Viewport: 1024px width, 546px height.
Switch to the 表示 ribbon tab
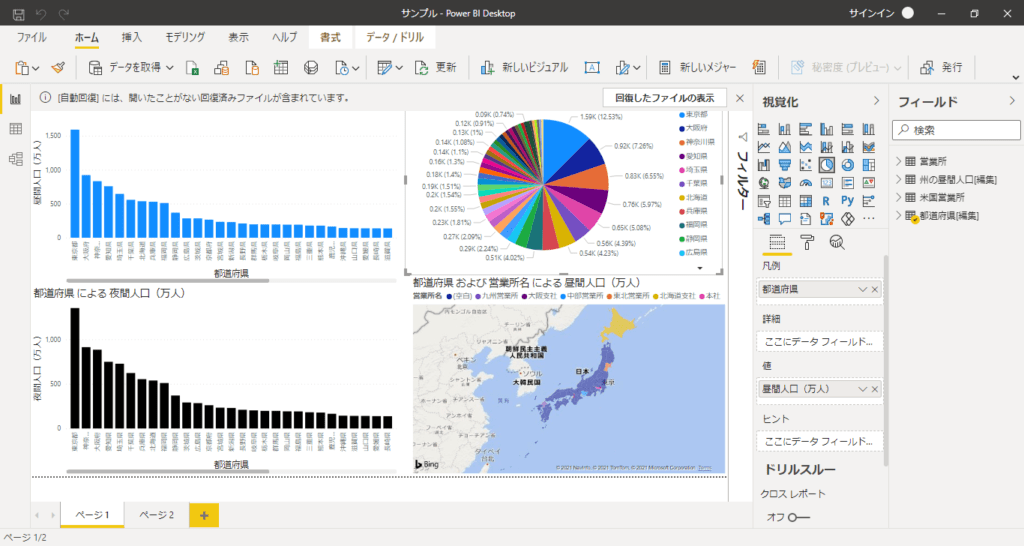[x=238, y=37]
